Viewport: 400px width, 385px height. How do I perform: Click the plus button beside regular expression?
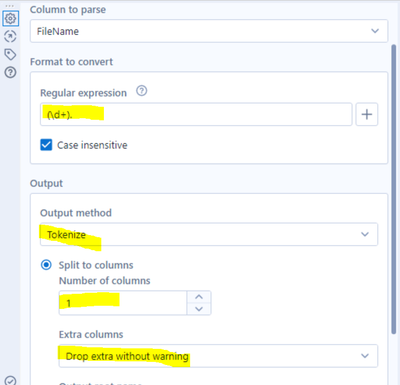367,114
